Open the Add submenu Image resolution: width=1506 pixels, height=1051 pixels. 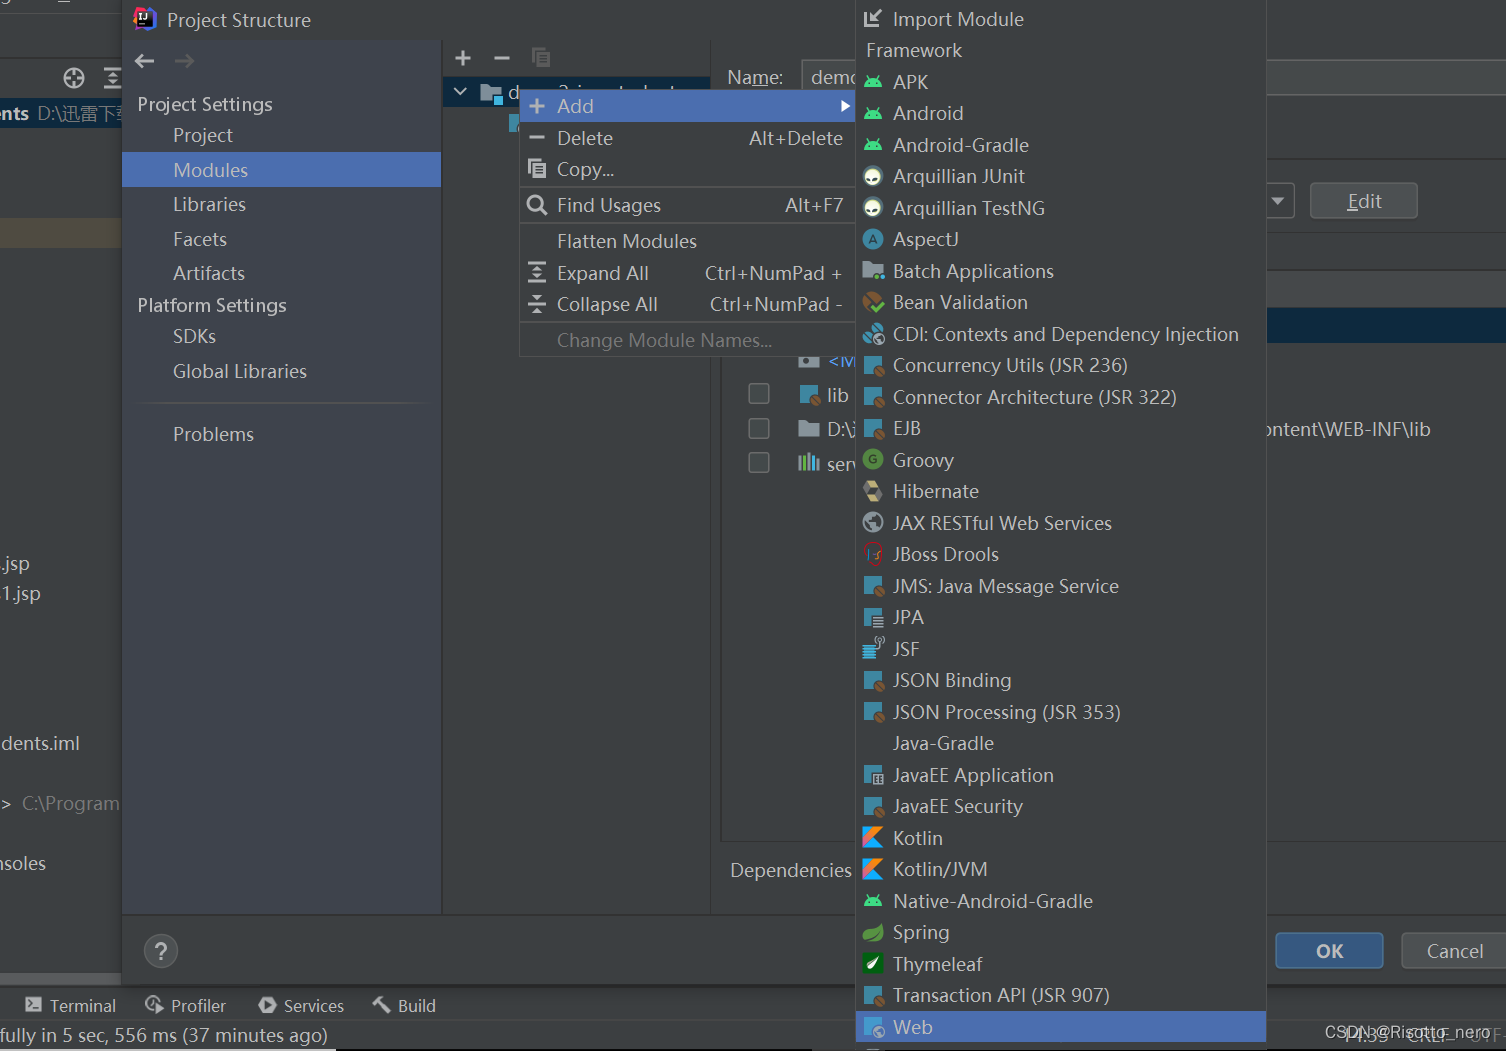point(688,106)
